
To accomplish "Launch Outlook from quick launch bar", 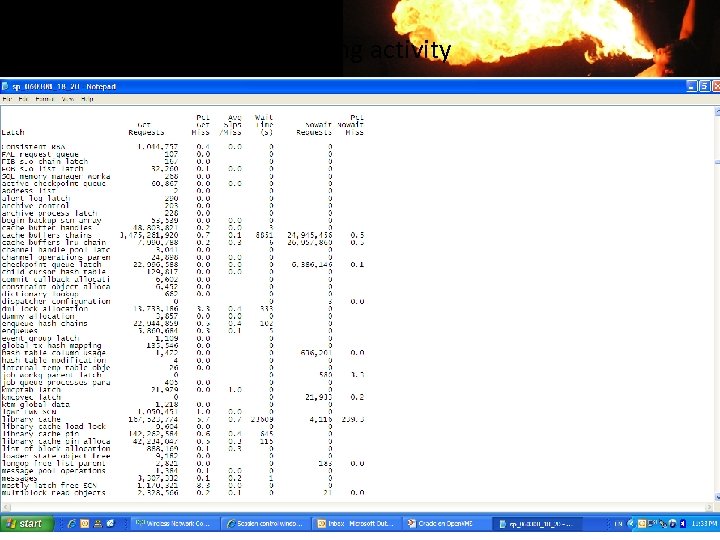I will [x=84, y=523].
